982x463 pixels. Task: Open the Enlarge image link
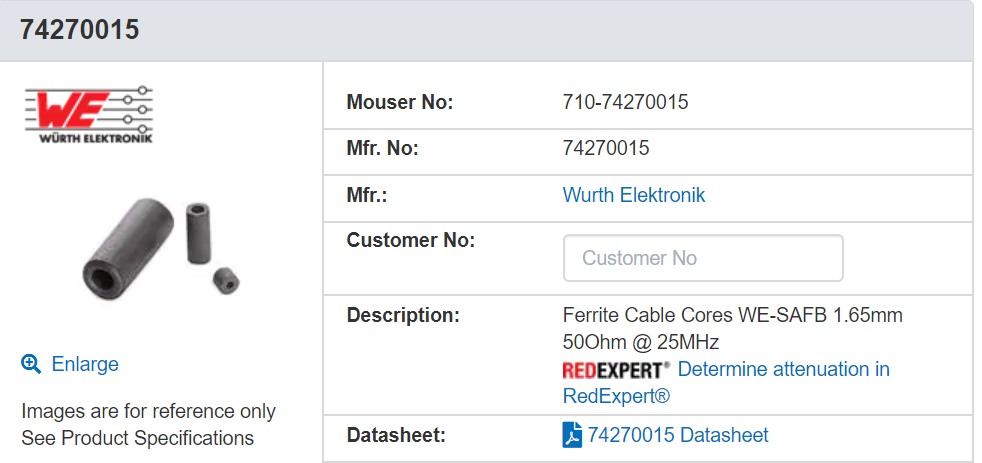point(85,364)
